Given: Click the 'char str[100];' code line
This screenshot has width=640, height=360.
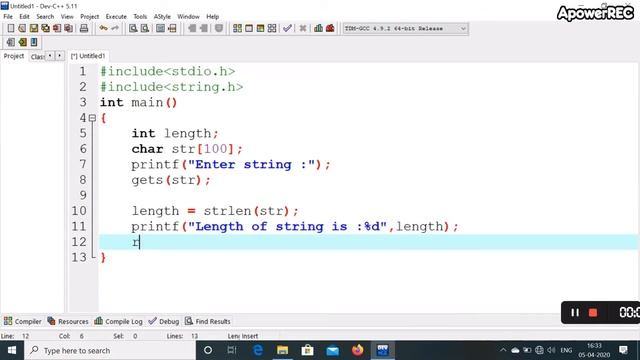Looking at the screenshot, I should (x=187, y=149).
